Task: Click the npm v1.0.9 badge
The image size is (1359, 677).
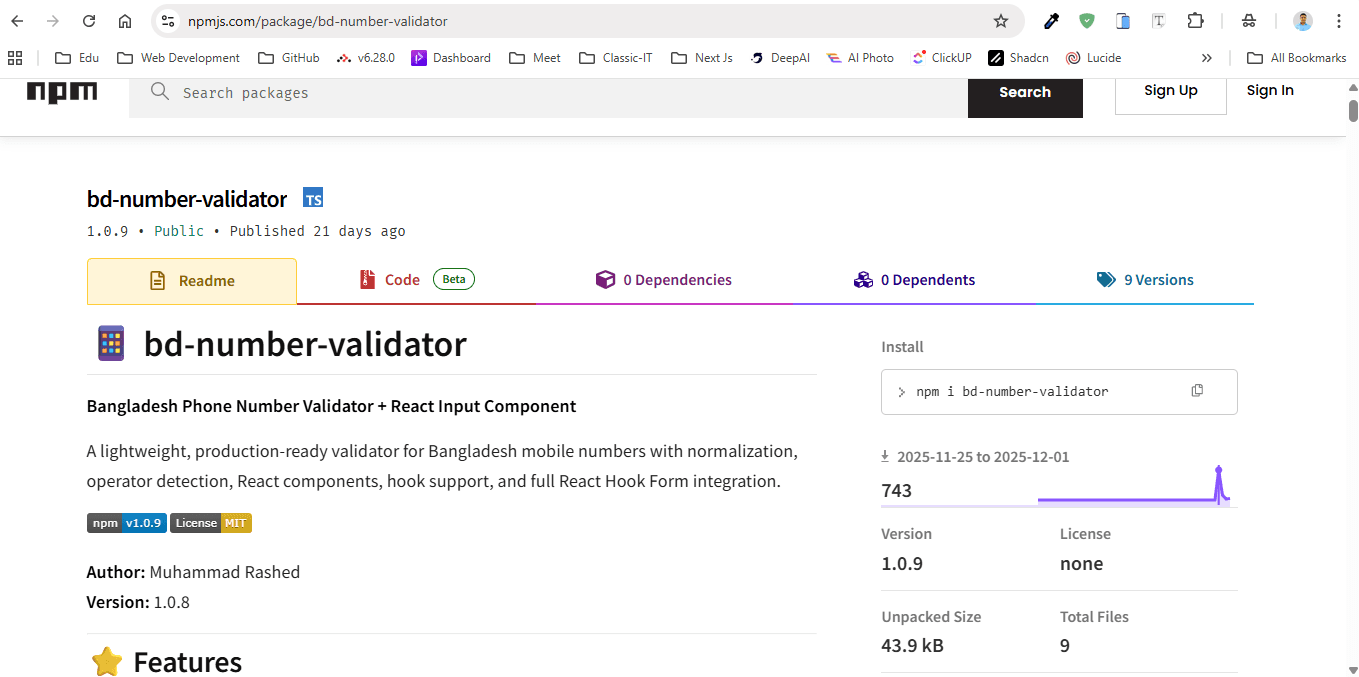Action: pos(127,523)
